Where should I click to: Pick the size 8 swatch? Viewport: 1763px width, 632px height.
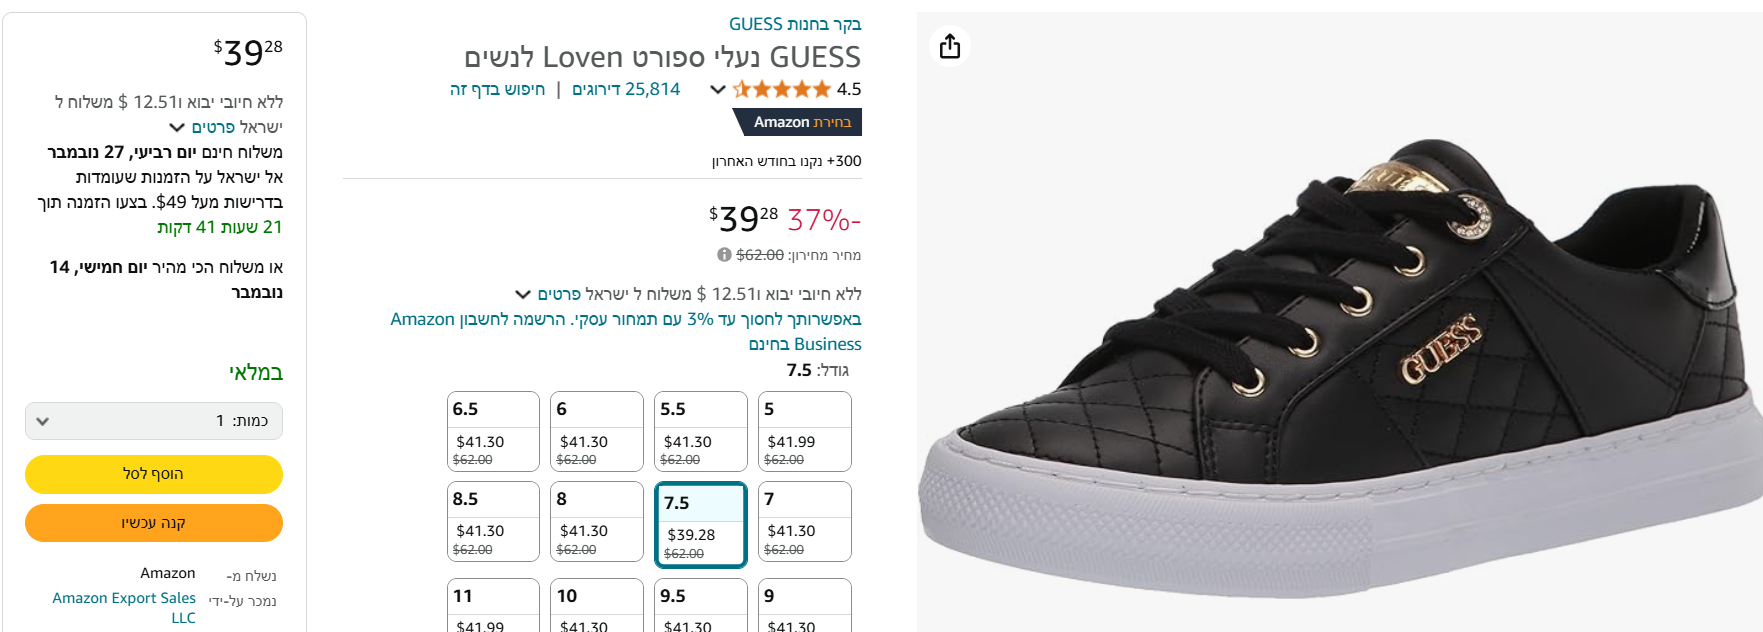[x=597, y=521]
